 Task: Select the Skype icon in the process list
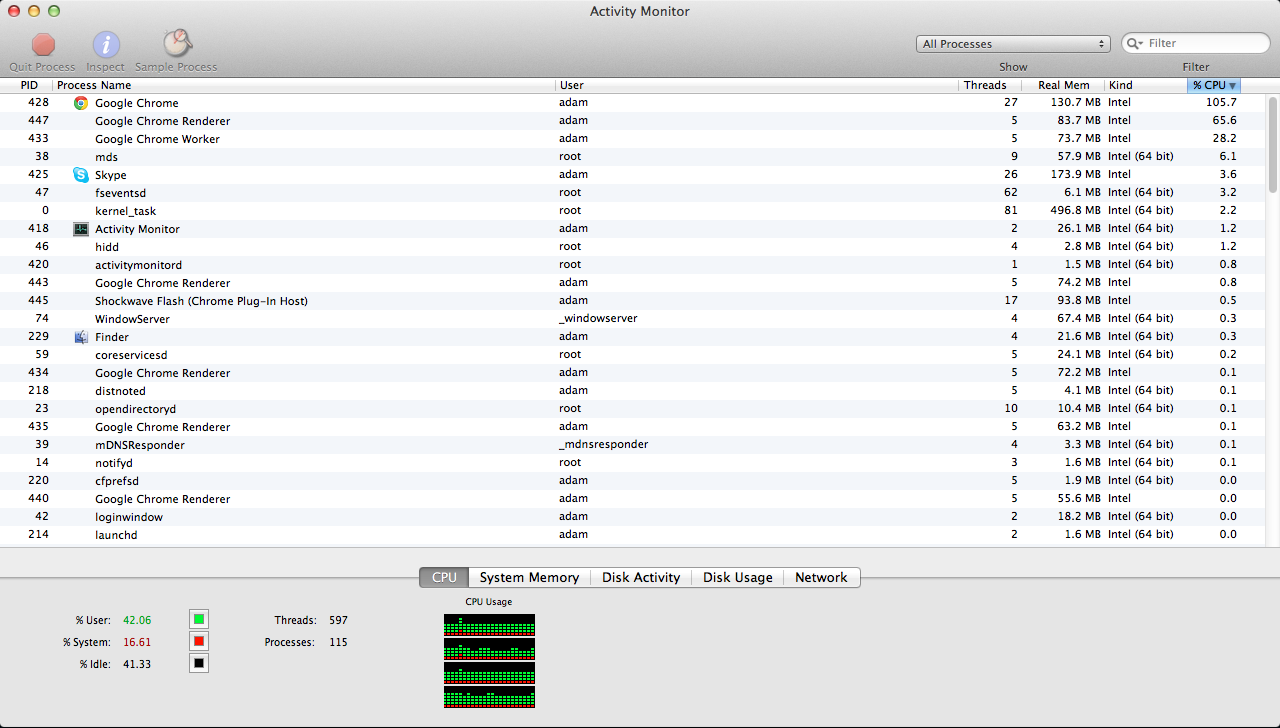click(x=81, y=175)
